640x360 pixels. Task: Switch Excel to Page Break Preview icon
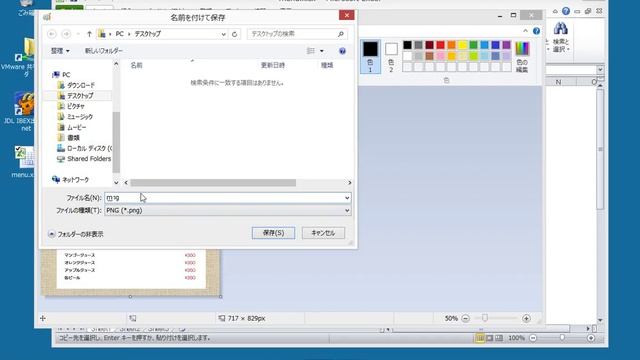coord(499,338)
